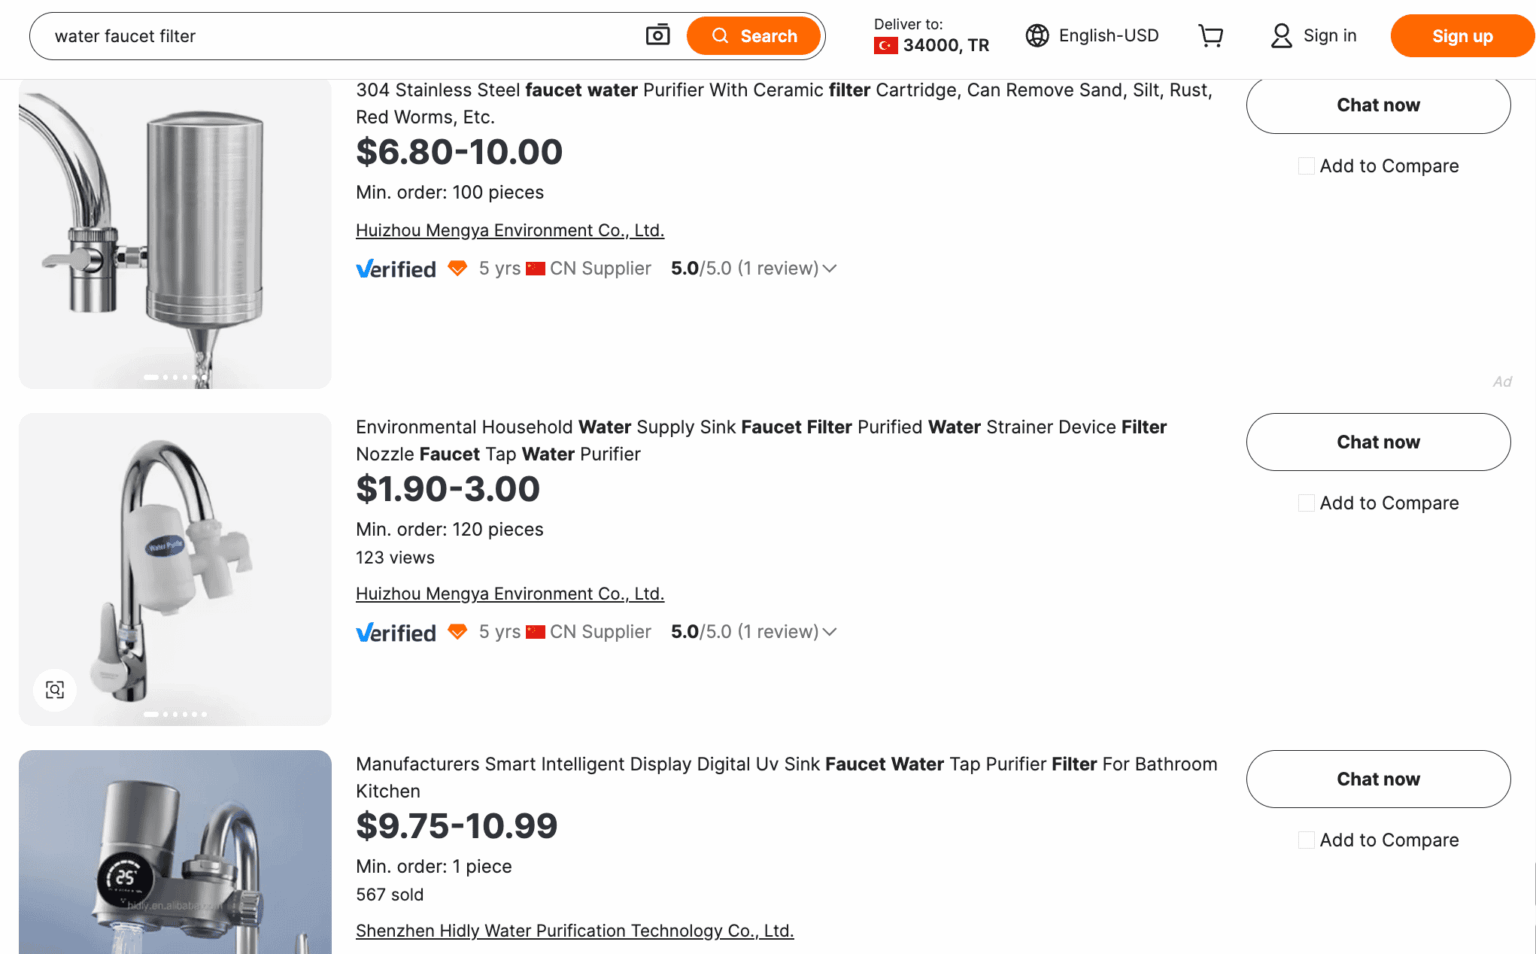The height and width of the screenshot is (954, 1536).
Task: Click the diamond supplier badge near 5 yrs
Action: (x=458, y=268)
